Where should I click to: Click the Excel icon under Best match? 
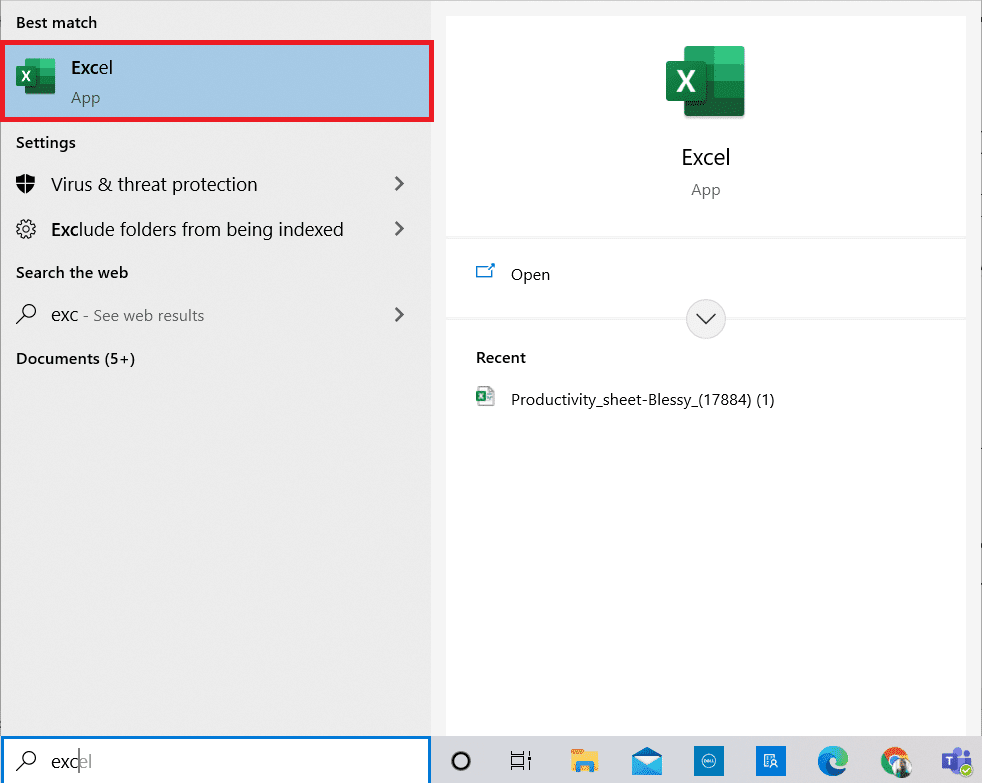click(x=35, y=77)
